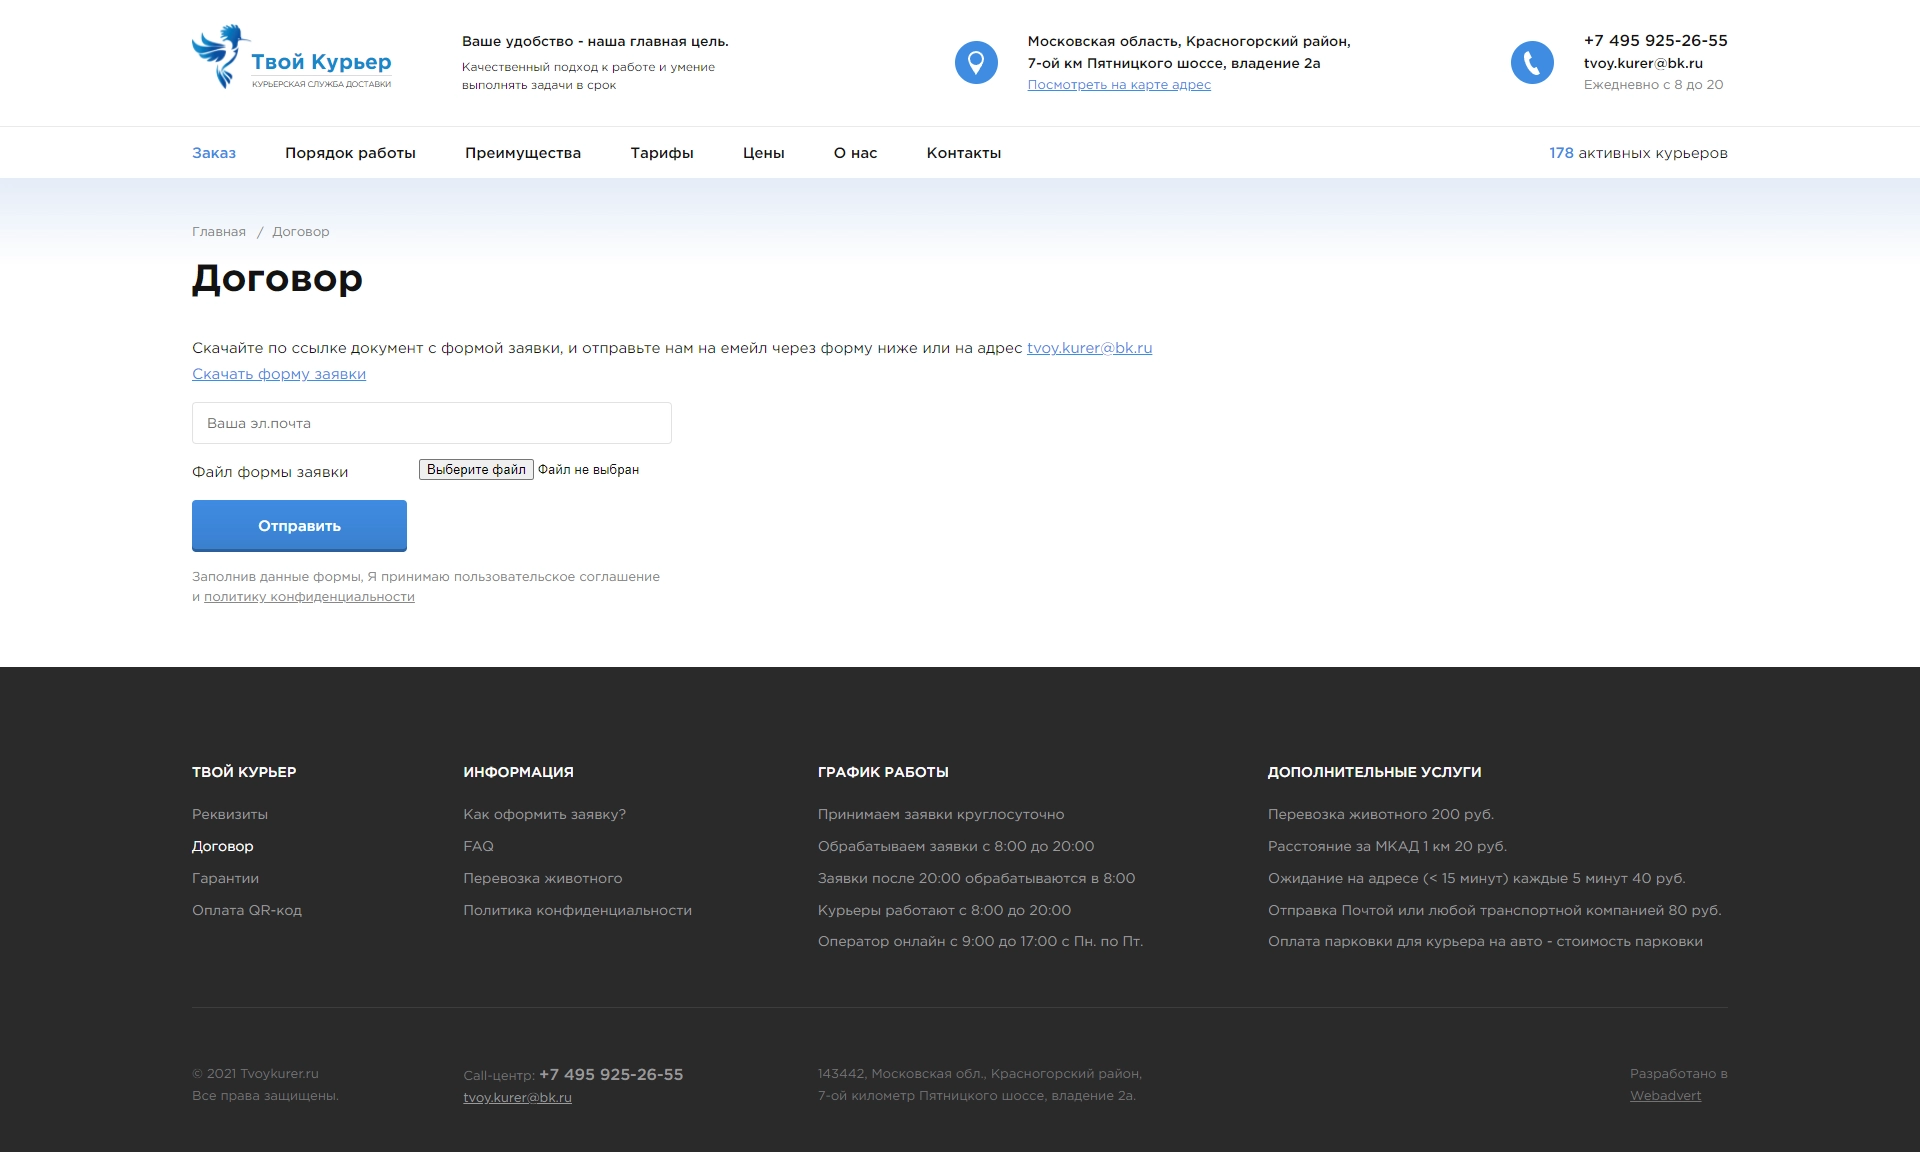The image size is (1920, 1152).
Task: Click the Договор breadcrumb item
Action: pyautogui.click(x=301, y=232)
